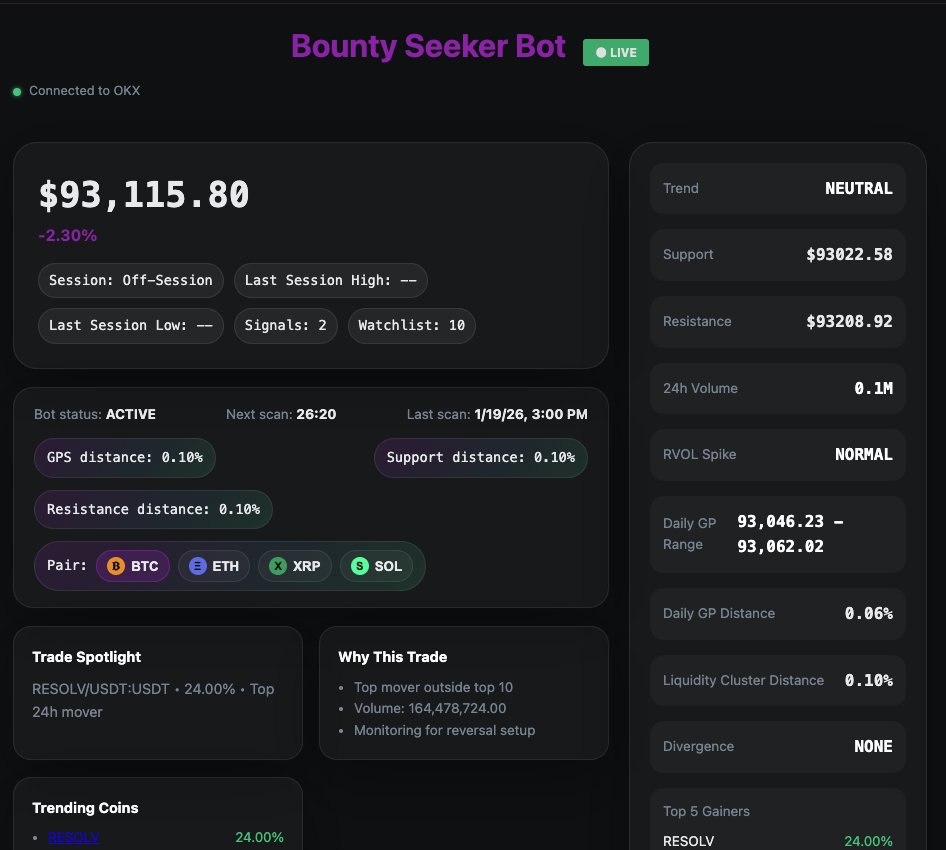
Task: Click the Why This Trade heading
Action: point(393,657)
